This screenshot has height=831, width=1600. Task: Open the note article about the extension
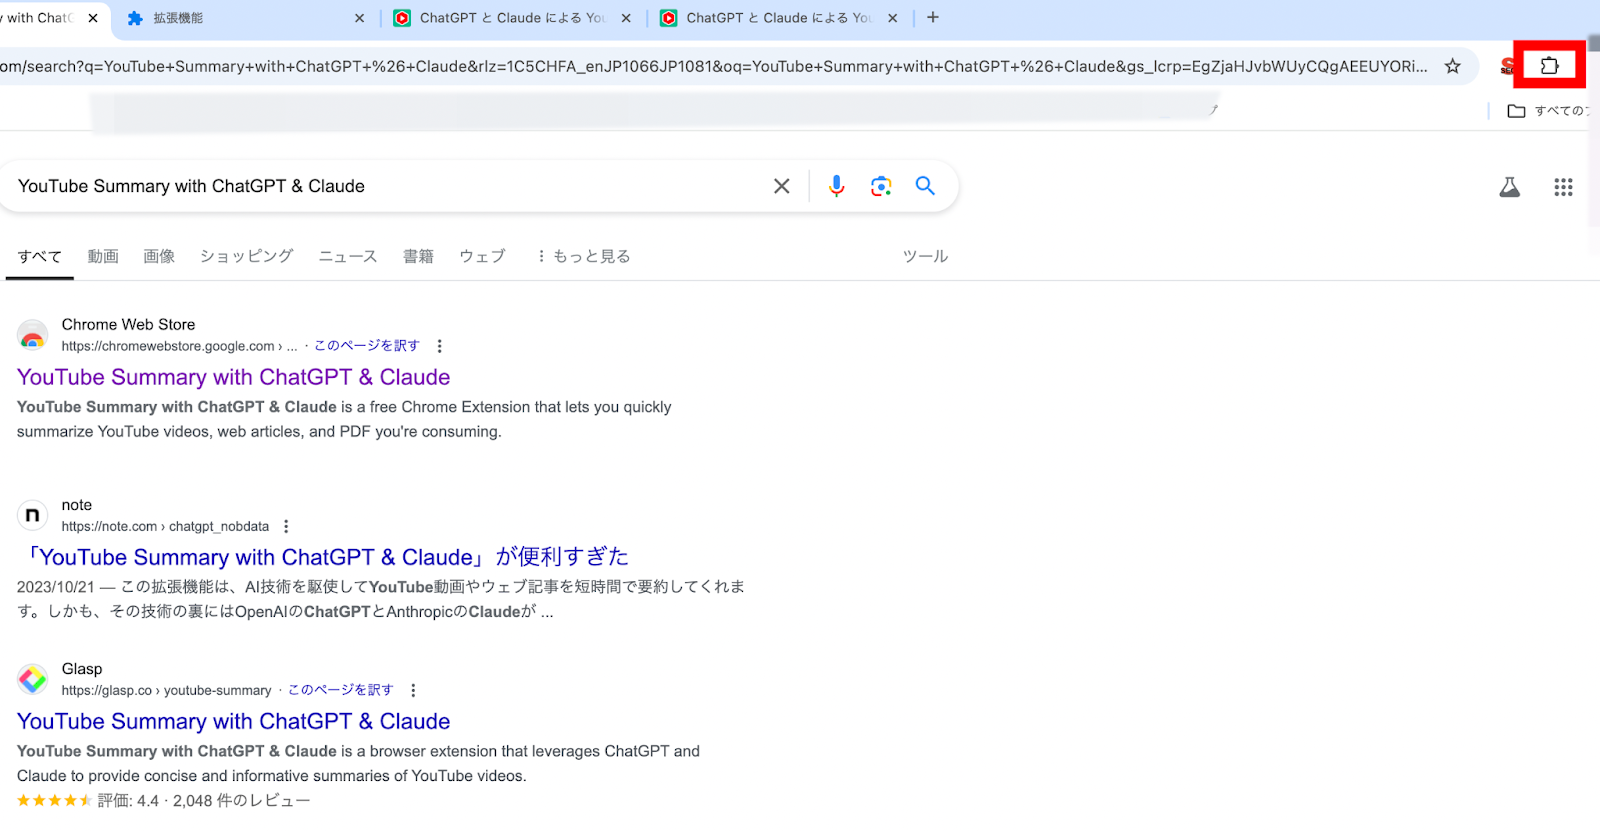(323, 557)
